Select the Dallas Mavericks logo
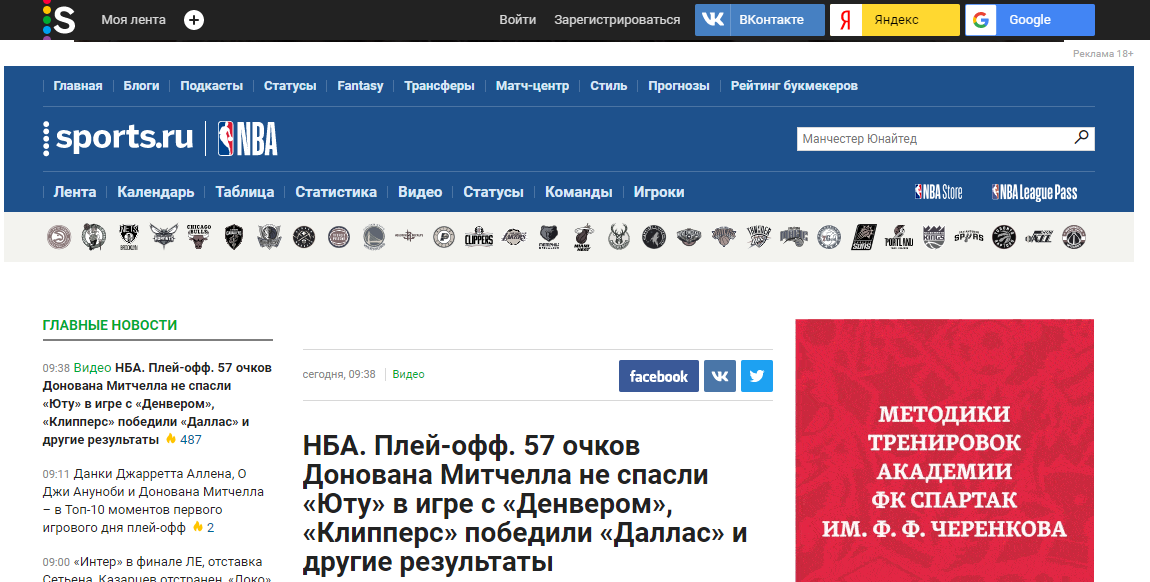 pos(269,237)
